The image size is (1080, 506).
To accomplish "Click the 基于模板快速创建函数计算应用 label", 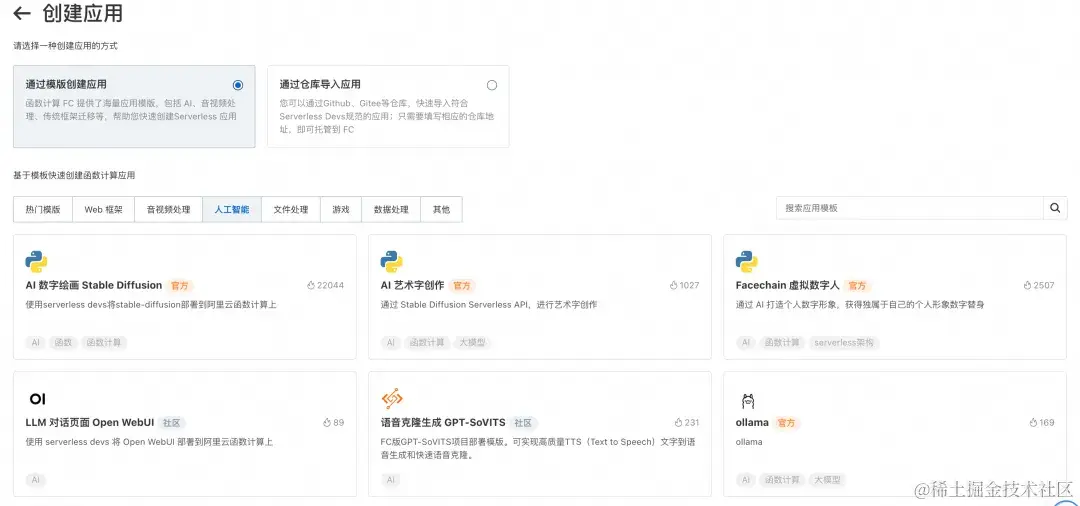I will 74,175.
